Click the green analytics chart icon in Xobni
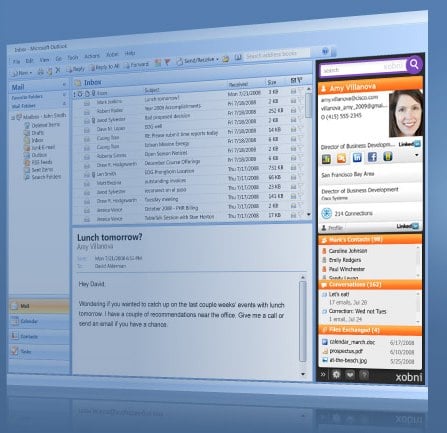This screenshot has width=447, height=433. (x=326, y=159)
